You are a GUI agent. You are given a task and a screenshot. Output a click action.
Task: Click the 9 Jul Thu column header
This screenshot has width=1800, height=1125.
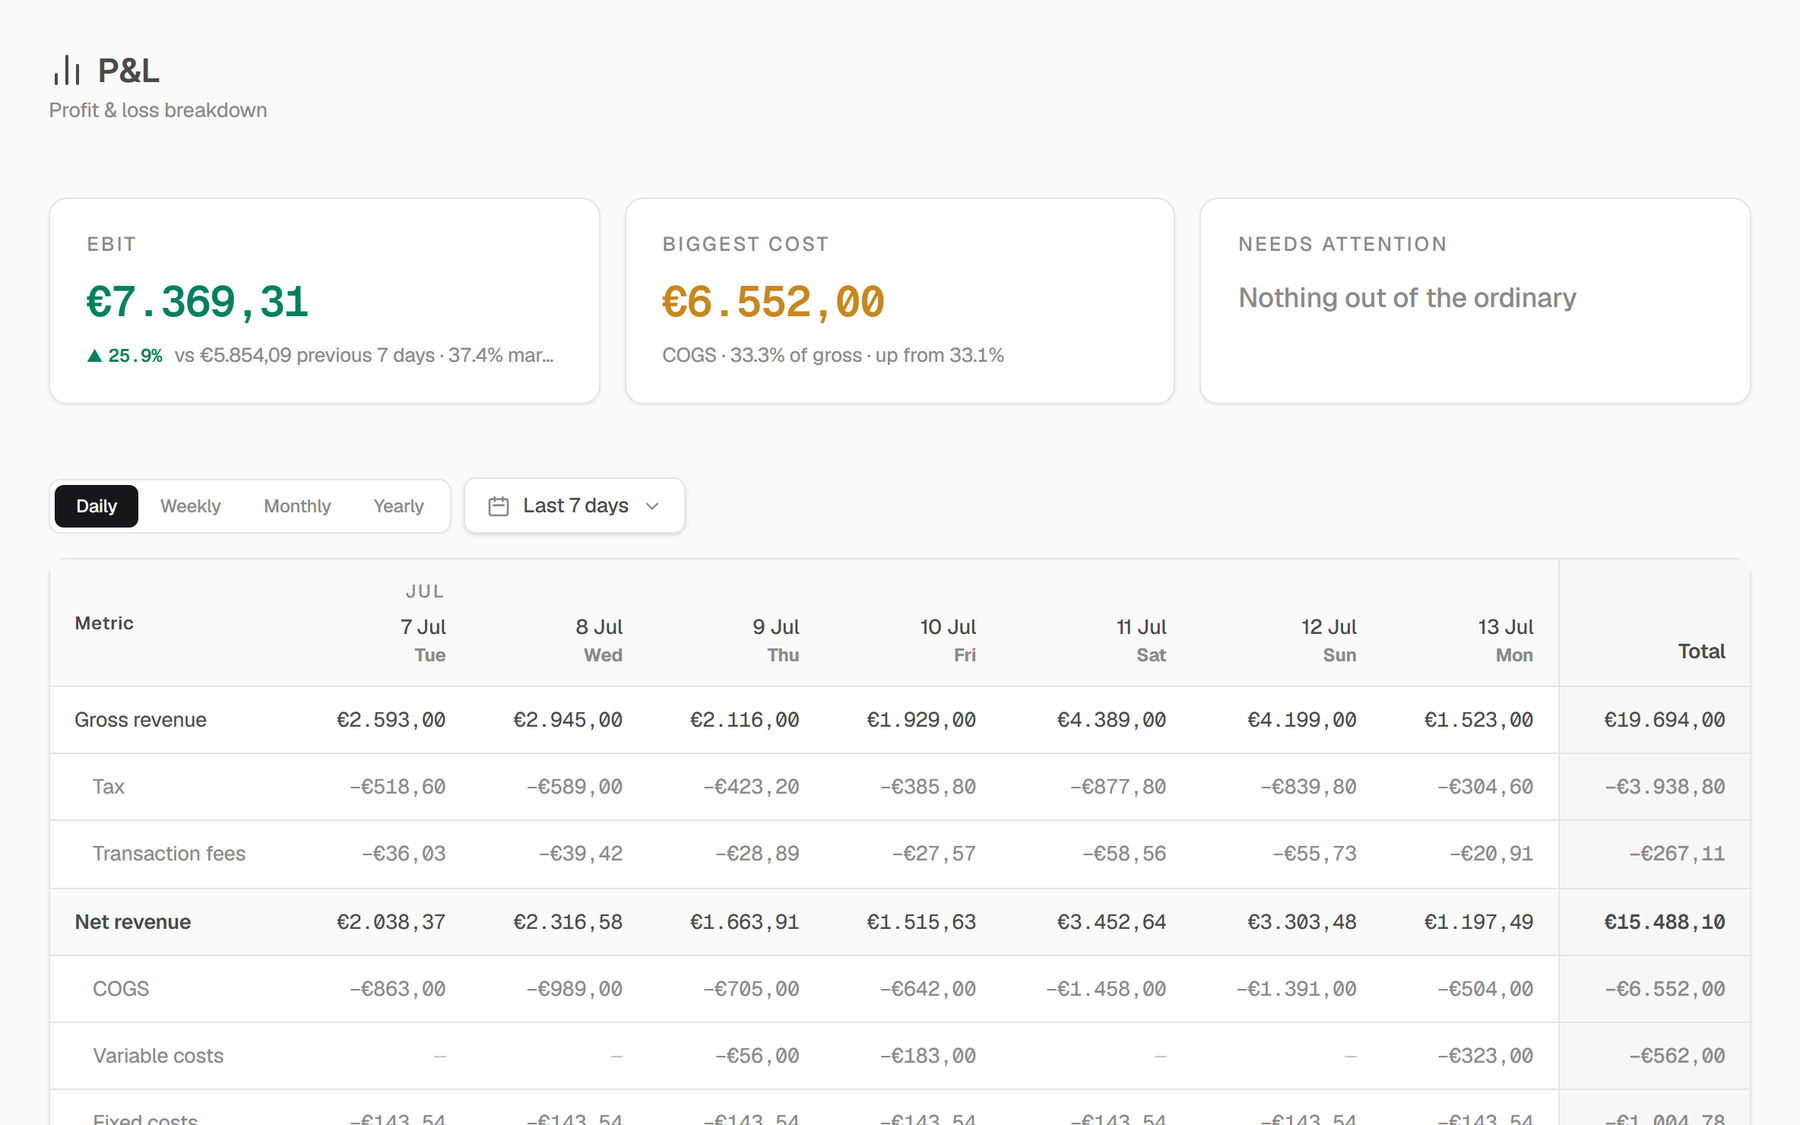pyautogui.click(x=776, y=640)
